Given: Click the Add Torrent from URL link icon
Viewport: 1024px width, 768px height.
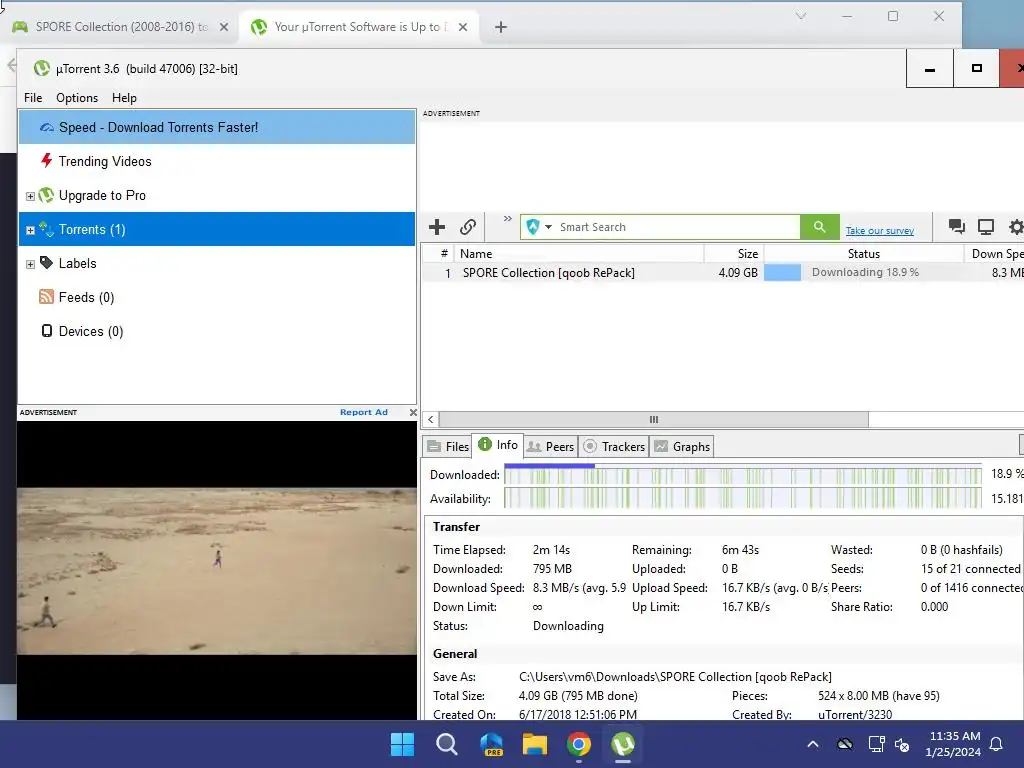Looking at the screenshot, I should click(x=468, y=227).
